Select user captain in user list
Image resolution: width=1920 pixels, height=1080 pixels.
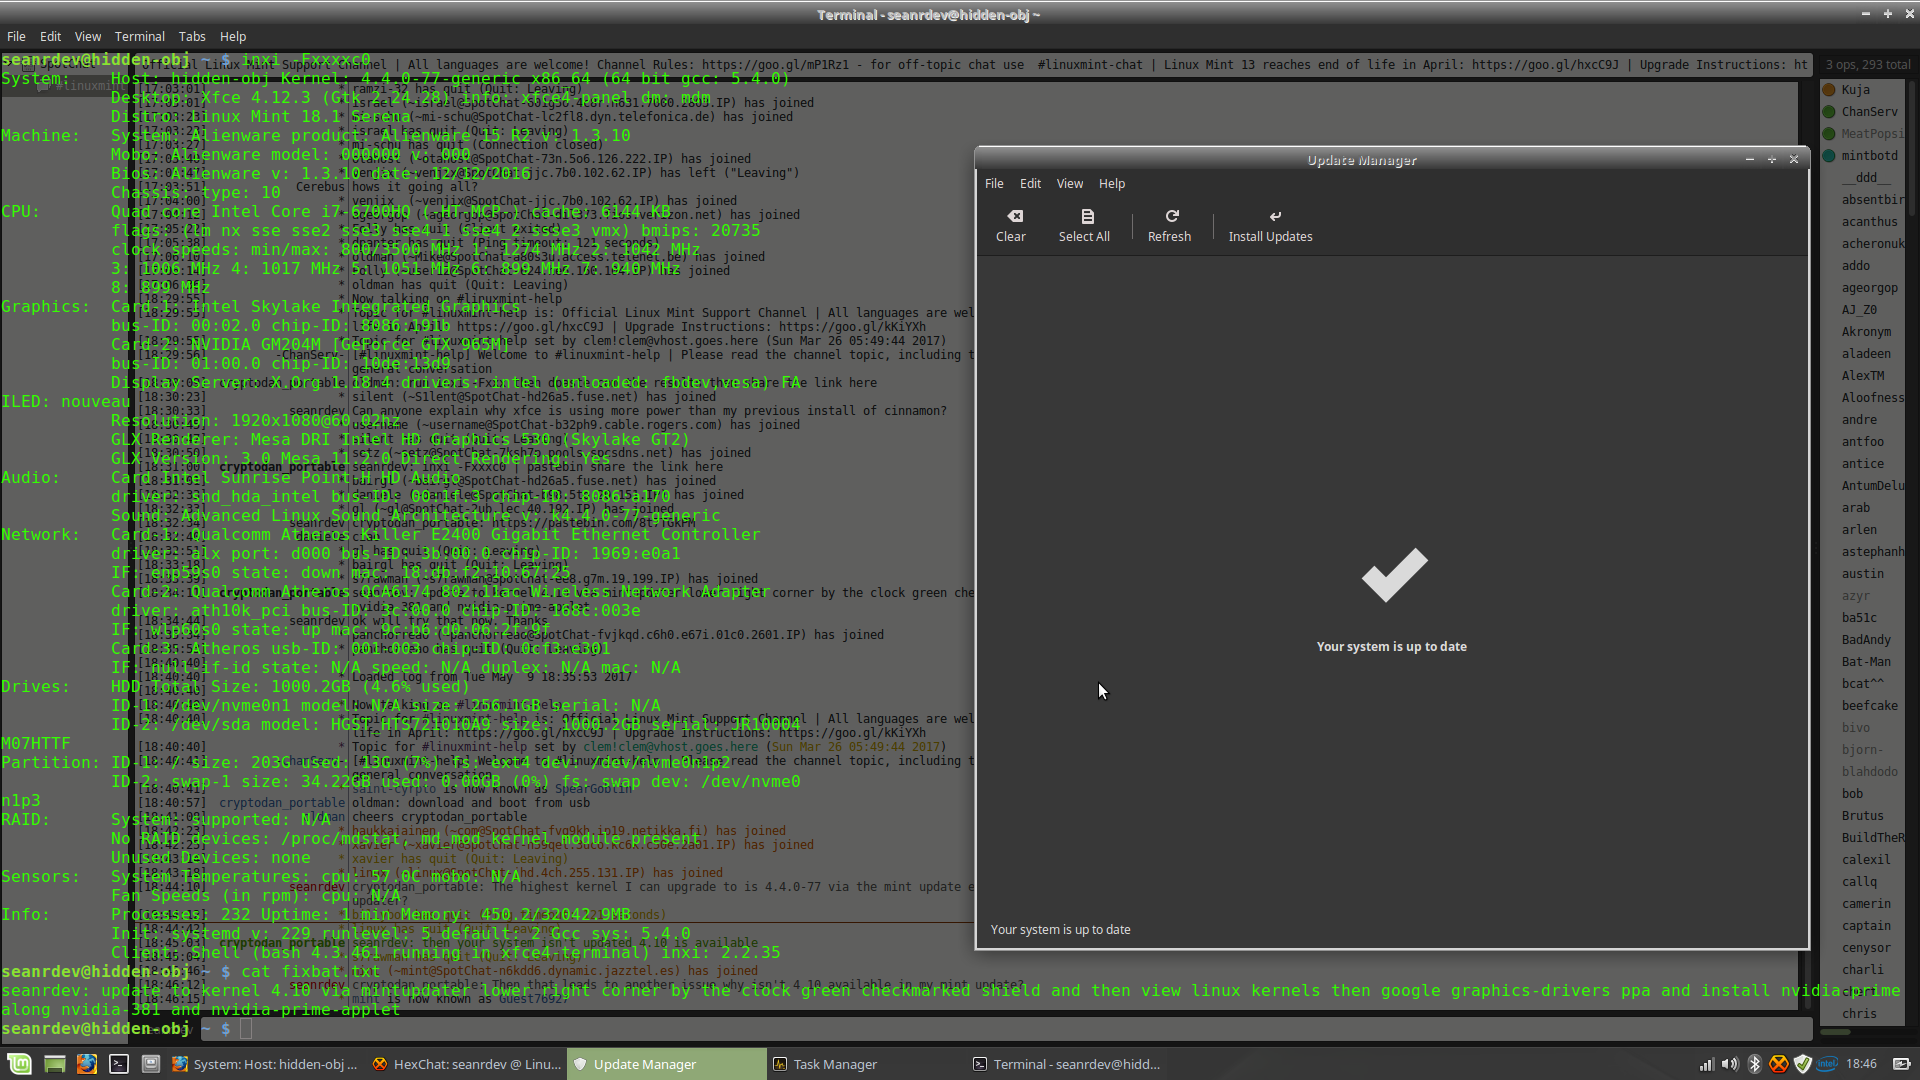tap(1863, 926)
